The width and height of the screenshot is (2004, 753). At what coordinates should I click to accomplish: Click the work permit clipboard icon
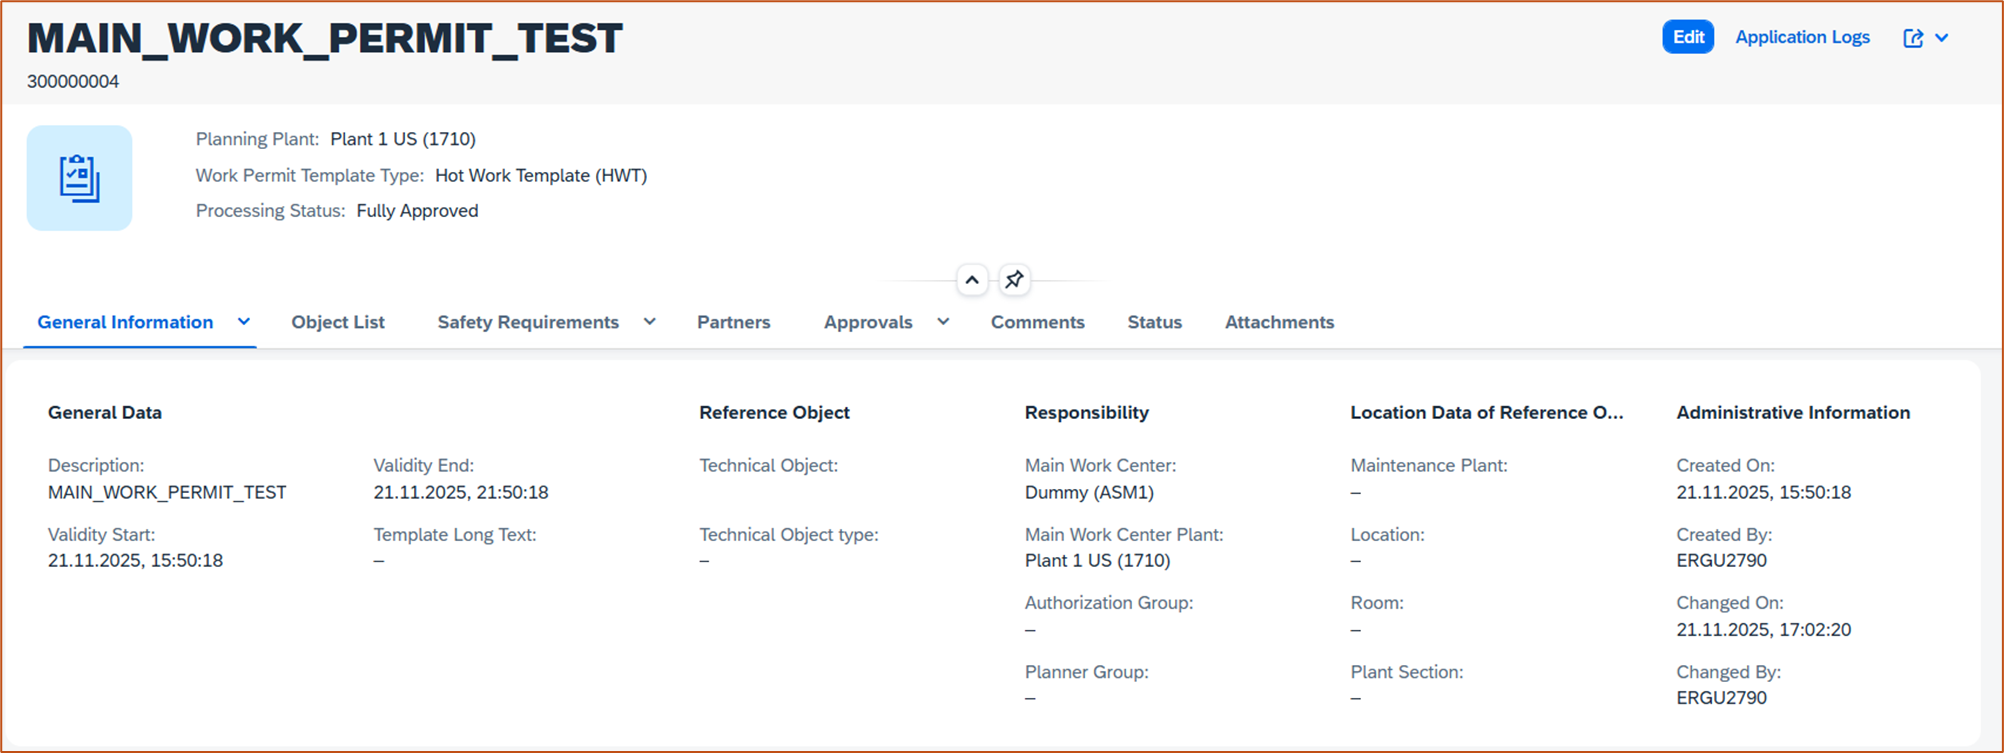coord(79,178)
